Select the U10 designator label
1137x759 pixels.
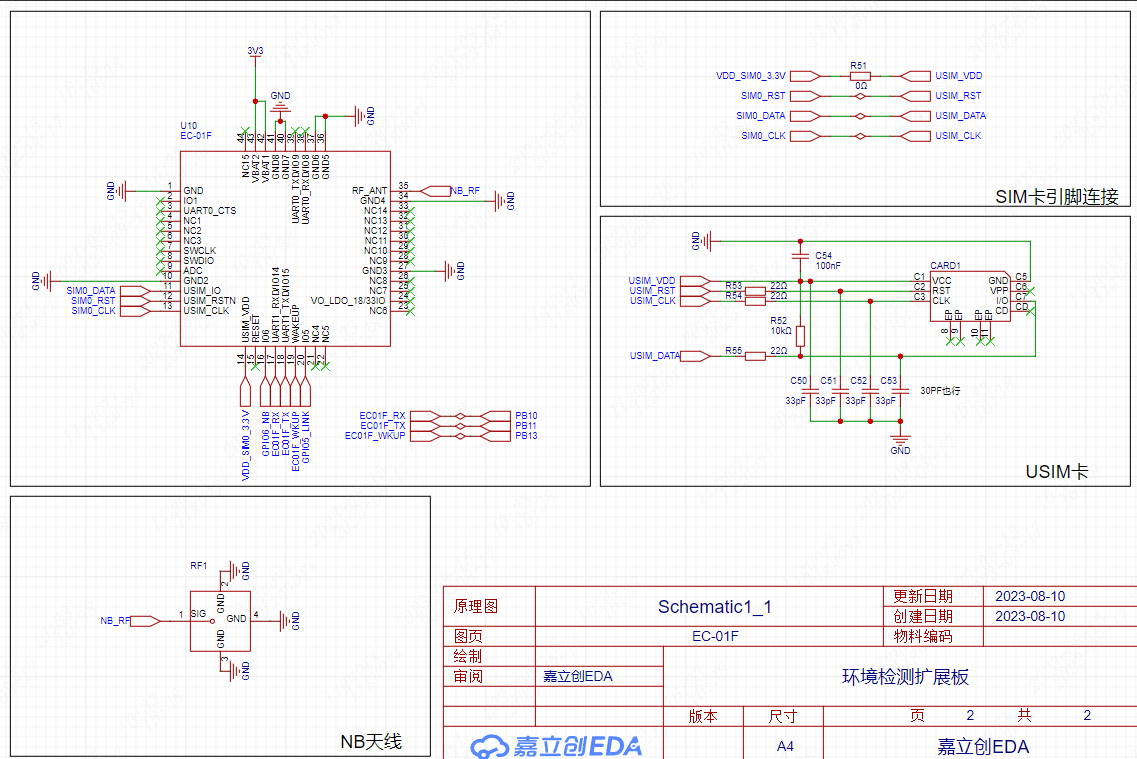click(x=189, y=125)
